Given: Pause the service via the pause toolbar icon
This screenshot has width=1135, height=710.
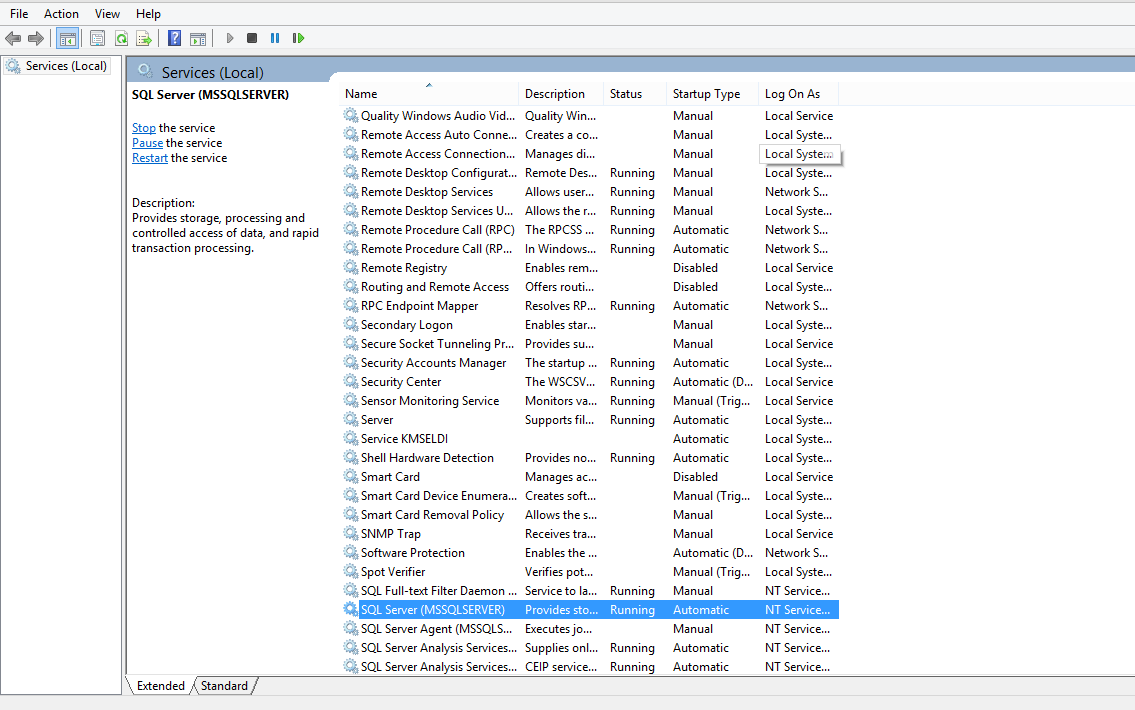Looking at the screenshot, I should click(x=275, y=37).
